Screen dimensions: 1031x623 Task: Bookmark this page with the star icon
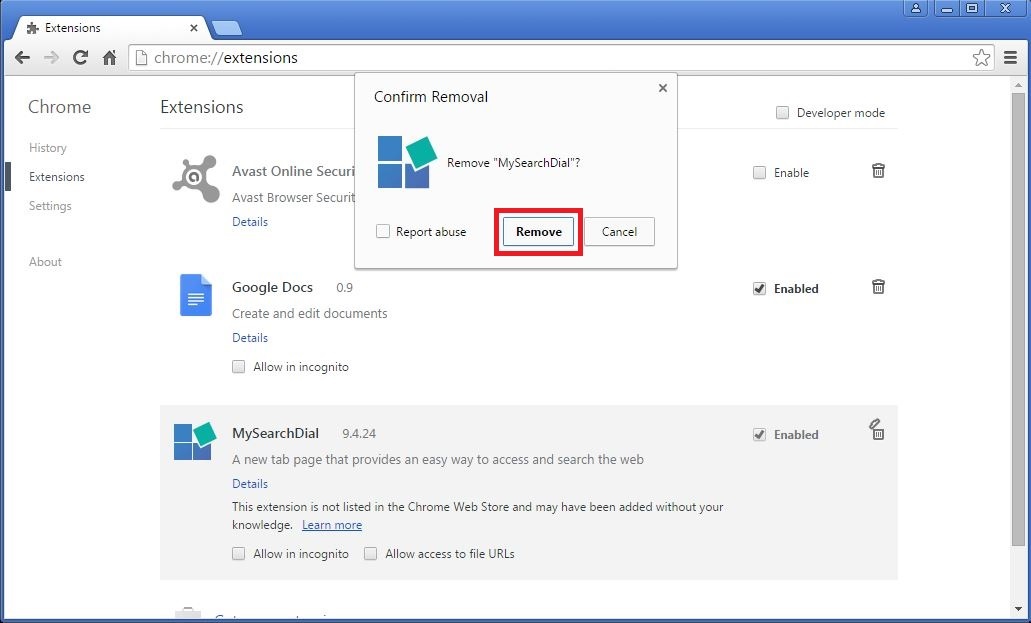point(981,58)
